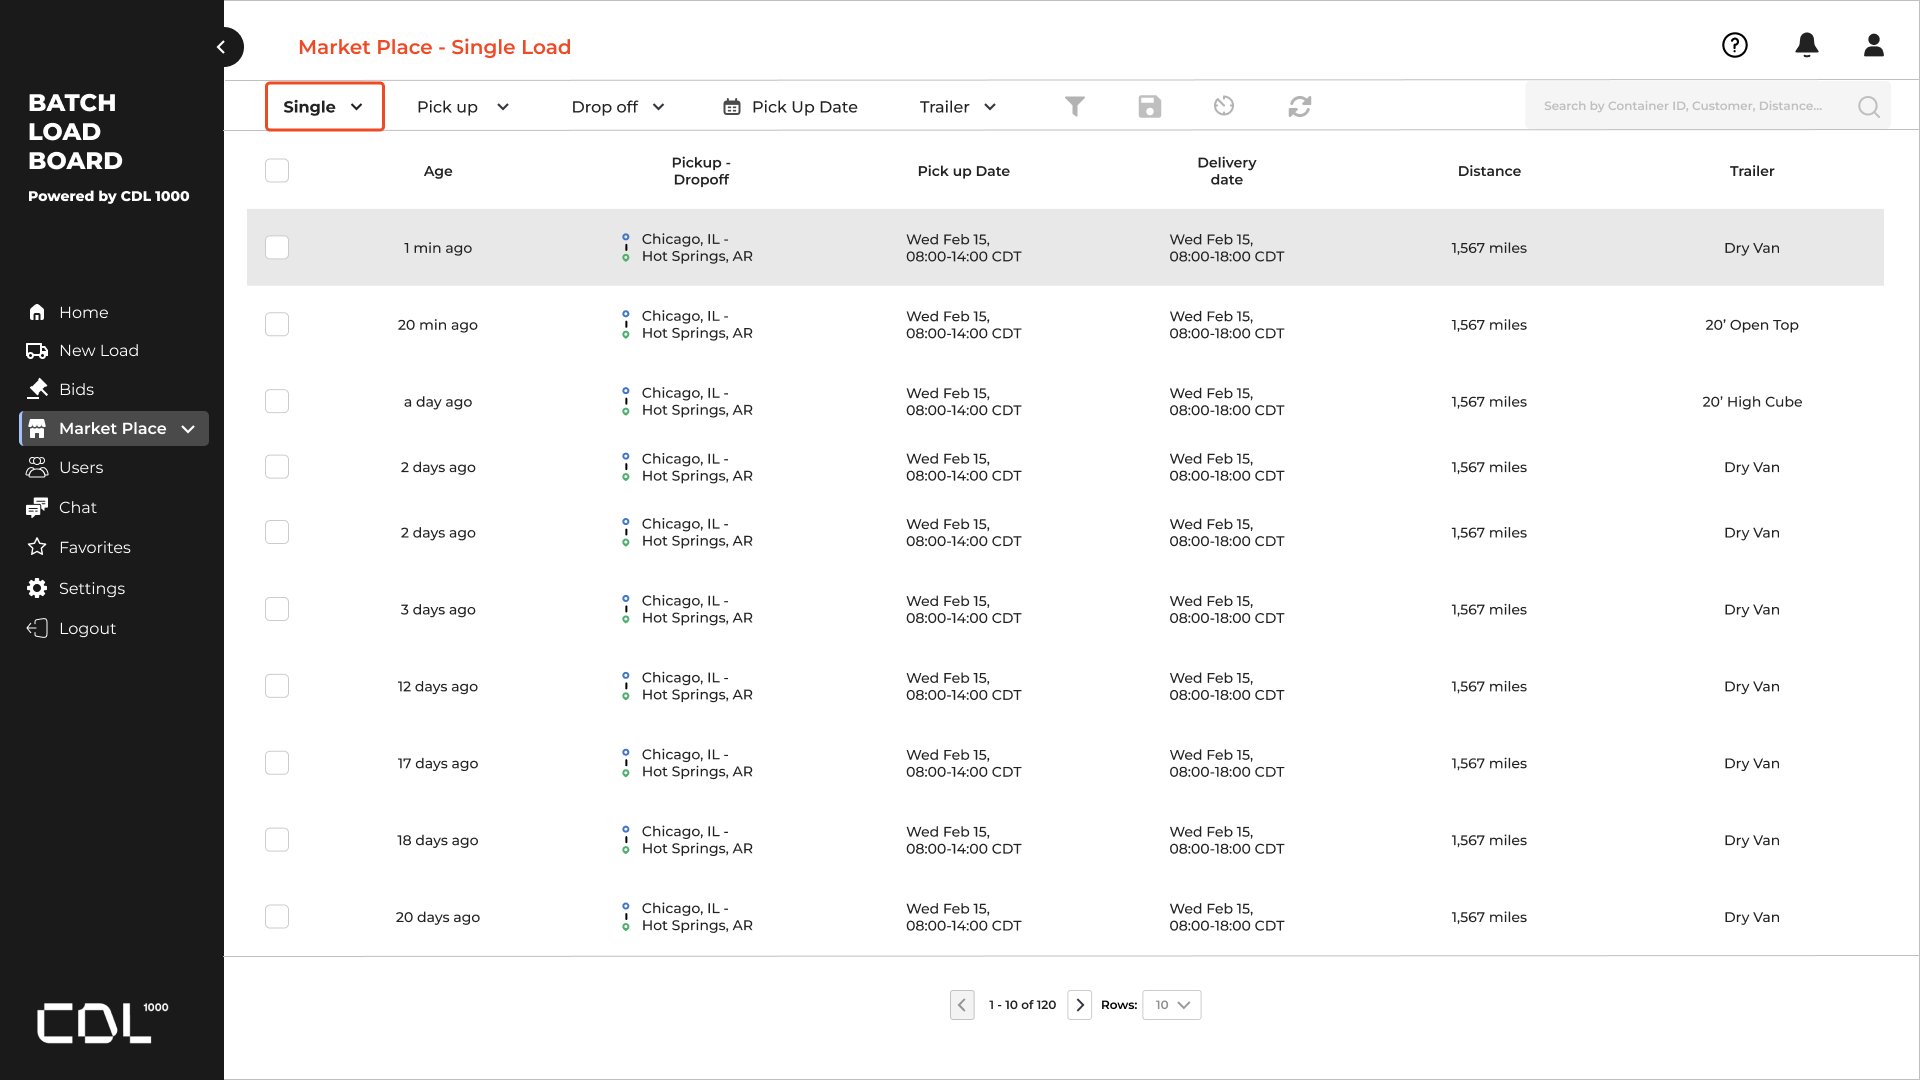
Task: Go to previous page of results
Action: (962, 1005)
